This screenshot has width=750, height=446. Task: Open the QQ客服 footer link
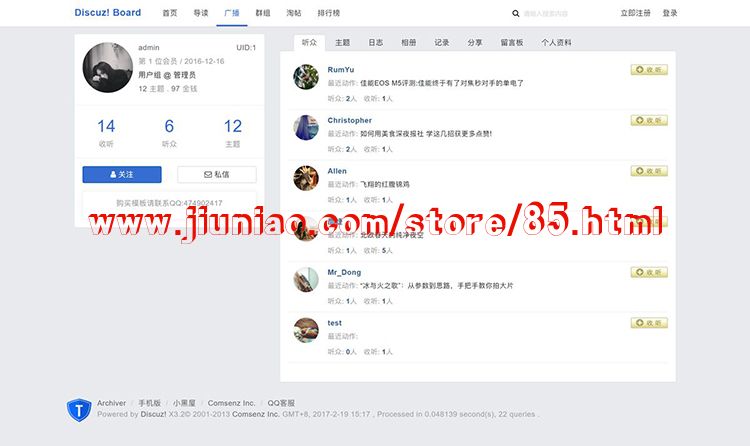pyautogui.click(x=281, y=403)
